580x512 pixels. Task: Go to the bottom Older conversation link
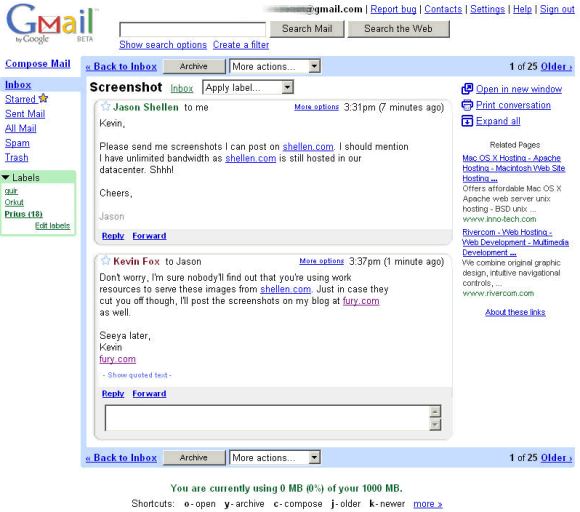click(556, 458)
